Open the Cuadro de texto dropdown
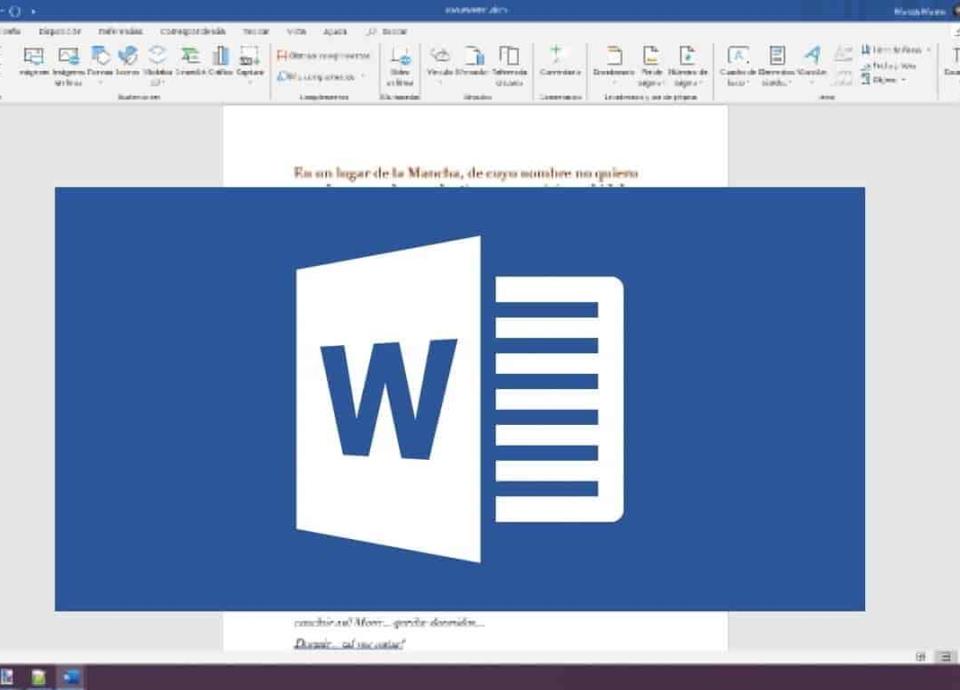 tap(737, 65)
